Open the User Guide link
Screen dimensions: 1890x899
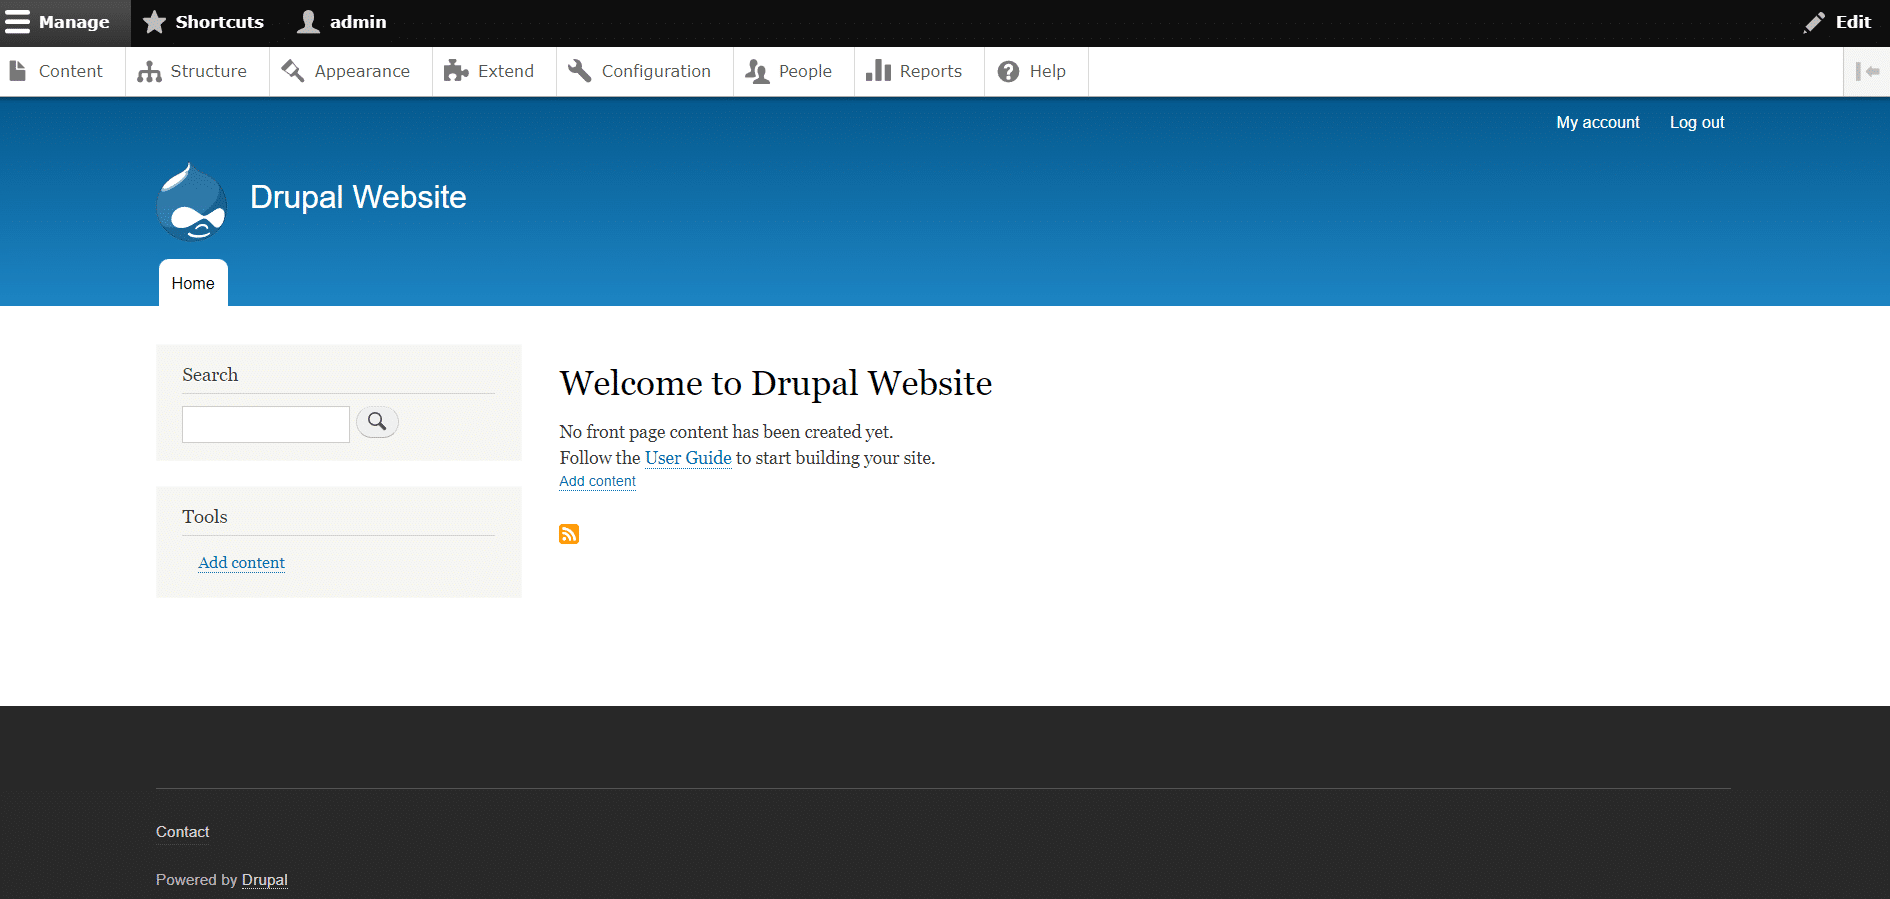pos(688,458)
